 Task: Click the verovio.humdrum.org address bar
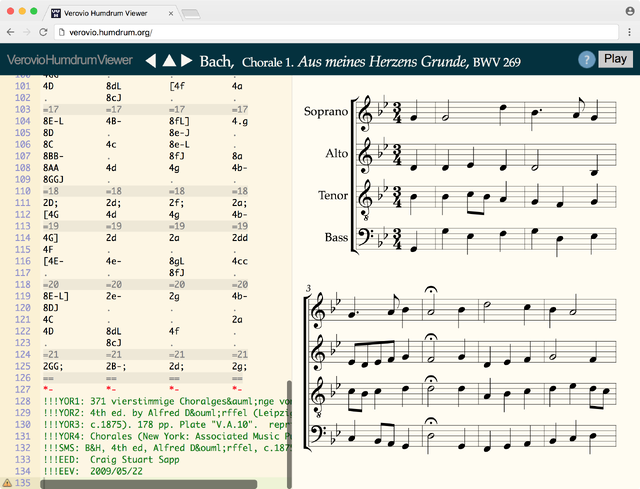(300, 33)
